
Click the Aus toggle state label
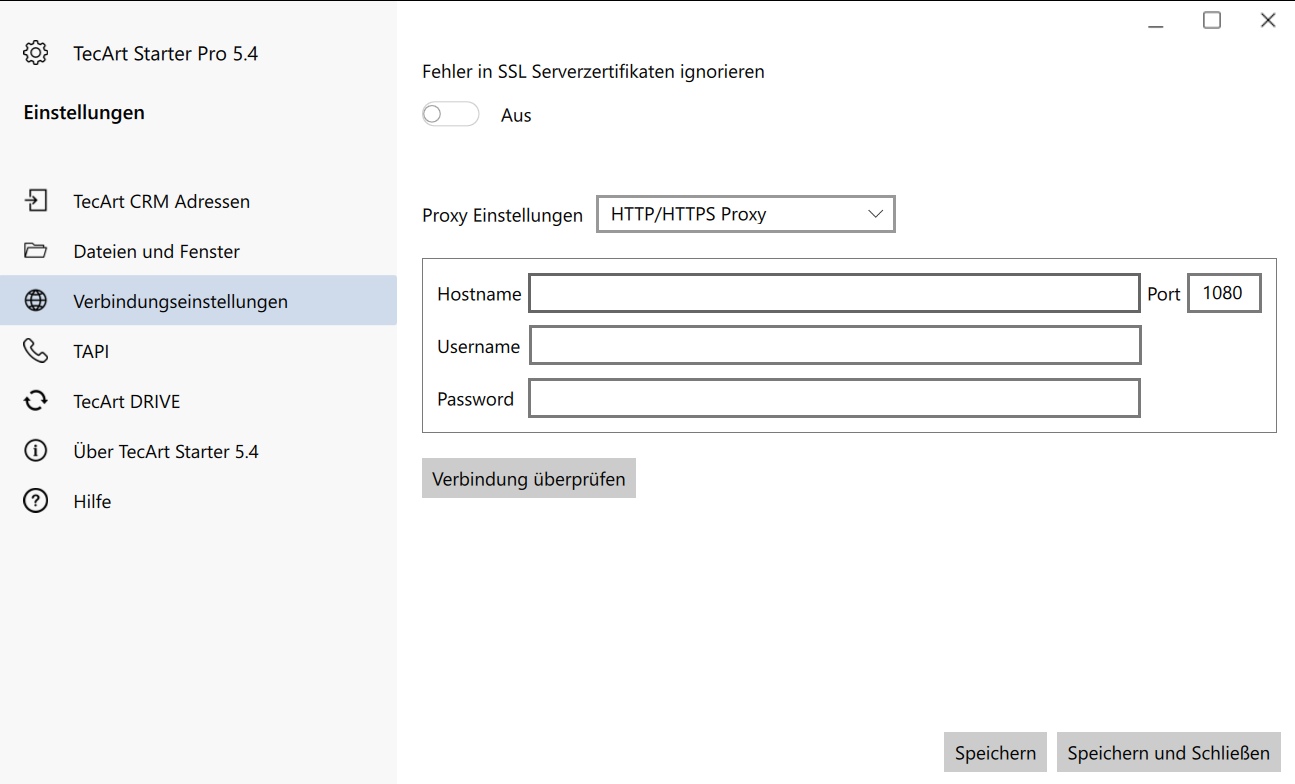coord(516,116)
